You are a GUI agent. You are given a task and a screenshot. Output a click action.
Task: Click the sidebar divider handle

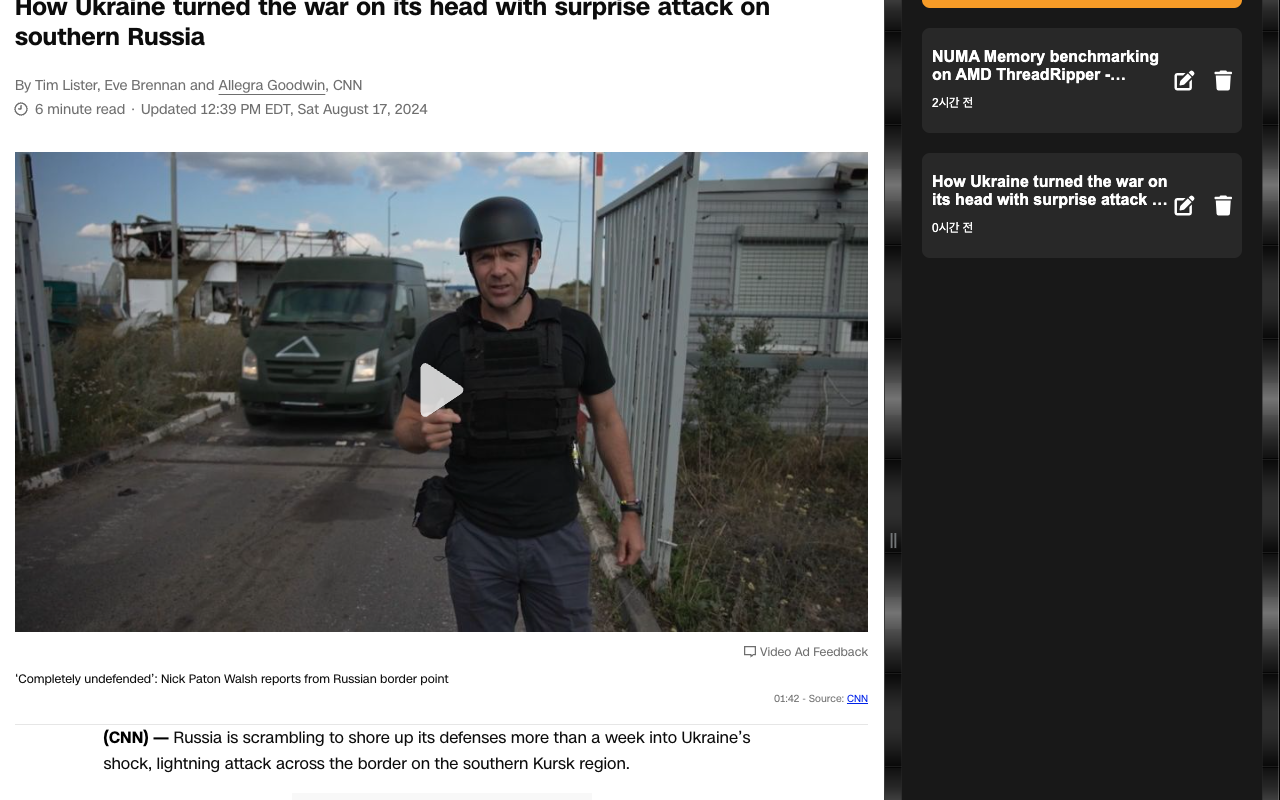pos(893,540)
